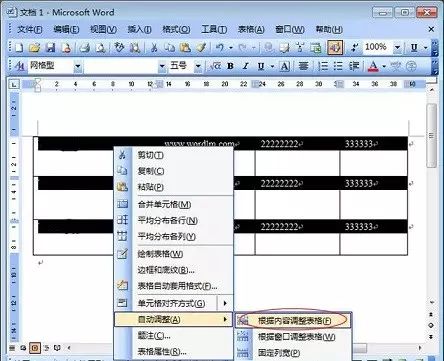Save the document with the floppy disk icon
This screenshot has height=361, width=444.
pos(50,48)
